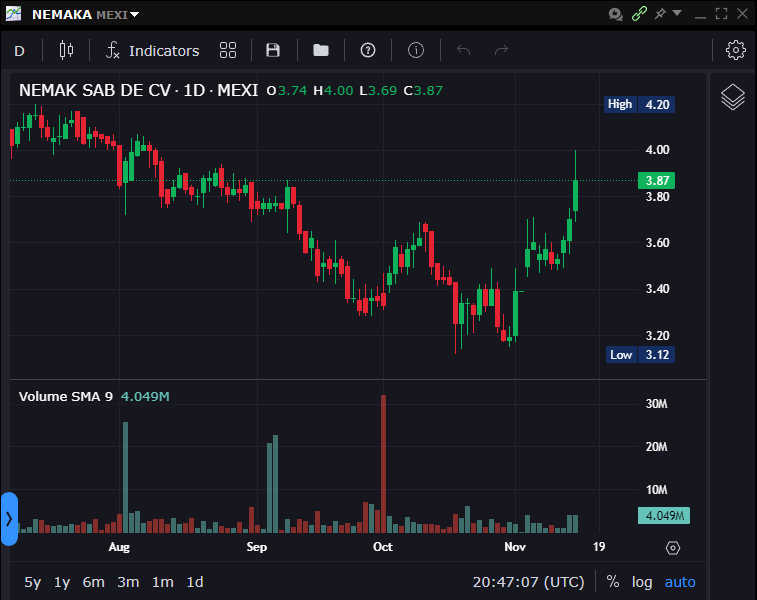Click the 19 date label on time axis

(599, 547)
